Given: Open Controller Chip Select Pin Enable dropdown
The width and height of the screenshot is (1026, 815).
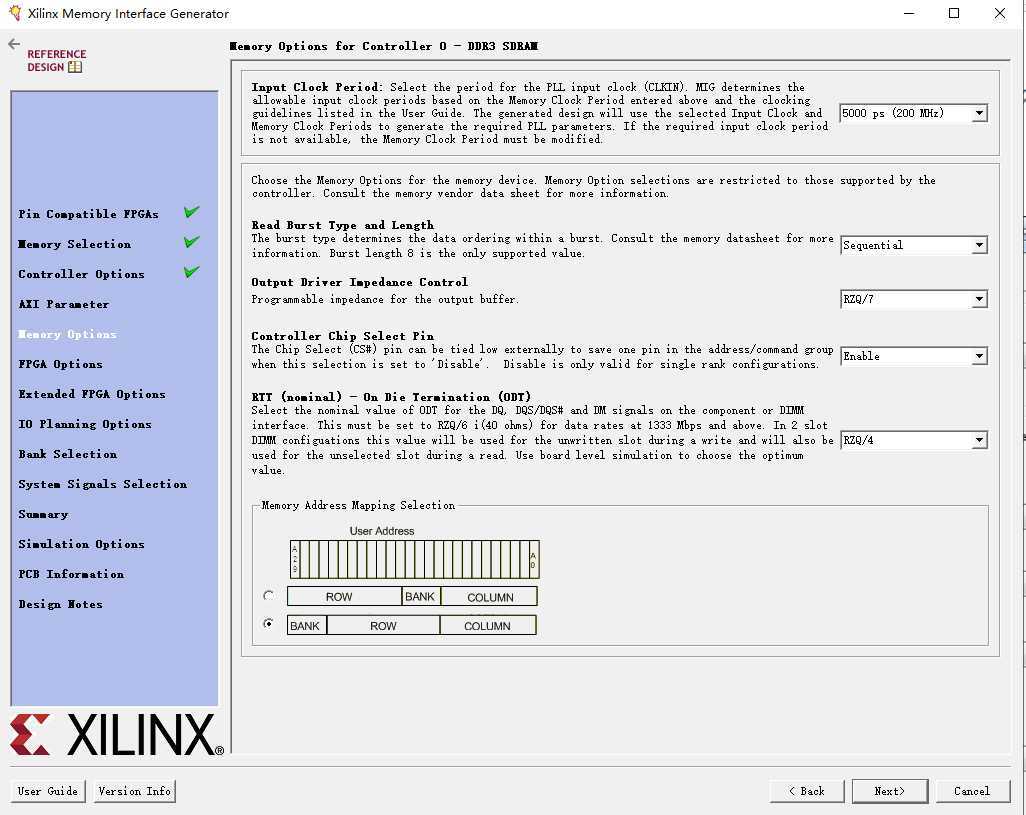Looking at the screenshot, I should (x=913, y=356).
